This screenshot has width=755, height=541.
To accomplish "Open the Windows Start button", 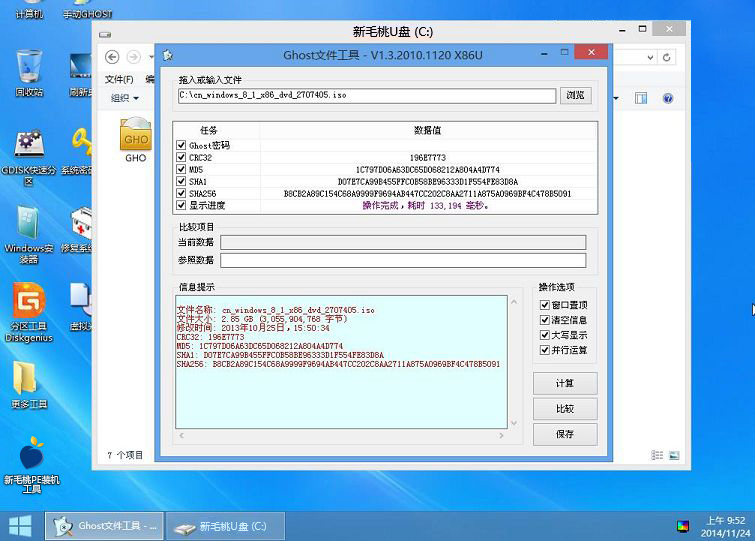I will tap(20, 526).
